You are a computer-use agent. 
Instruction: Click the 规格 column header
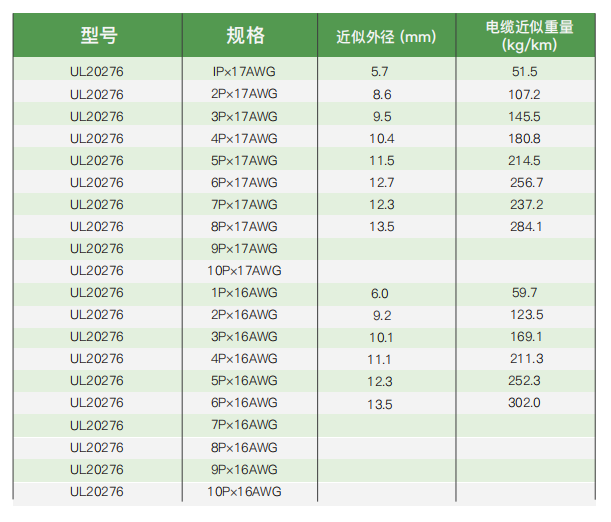pyautogui.click(x=245, y=36)
